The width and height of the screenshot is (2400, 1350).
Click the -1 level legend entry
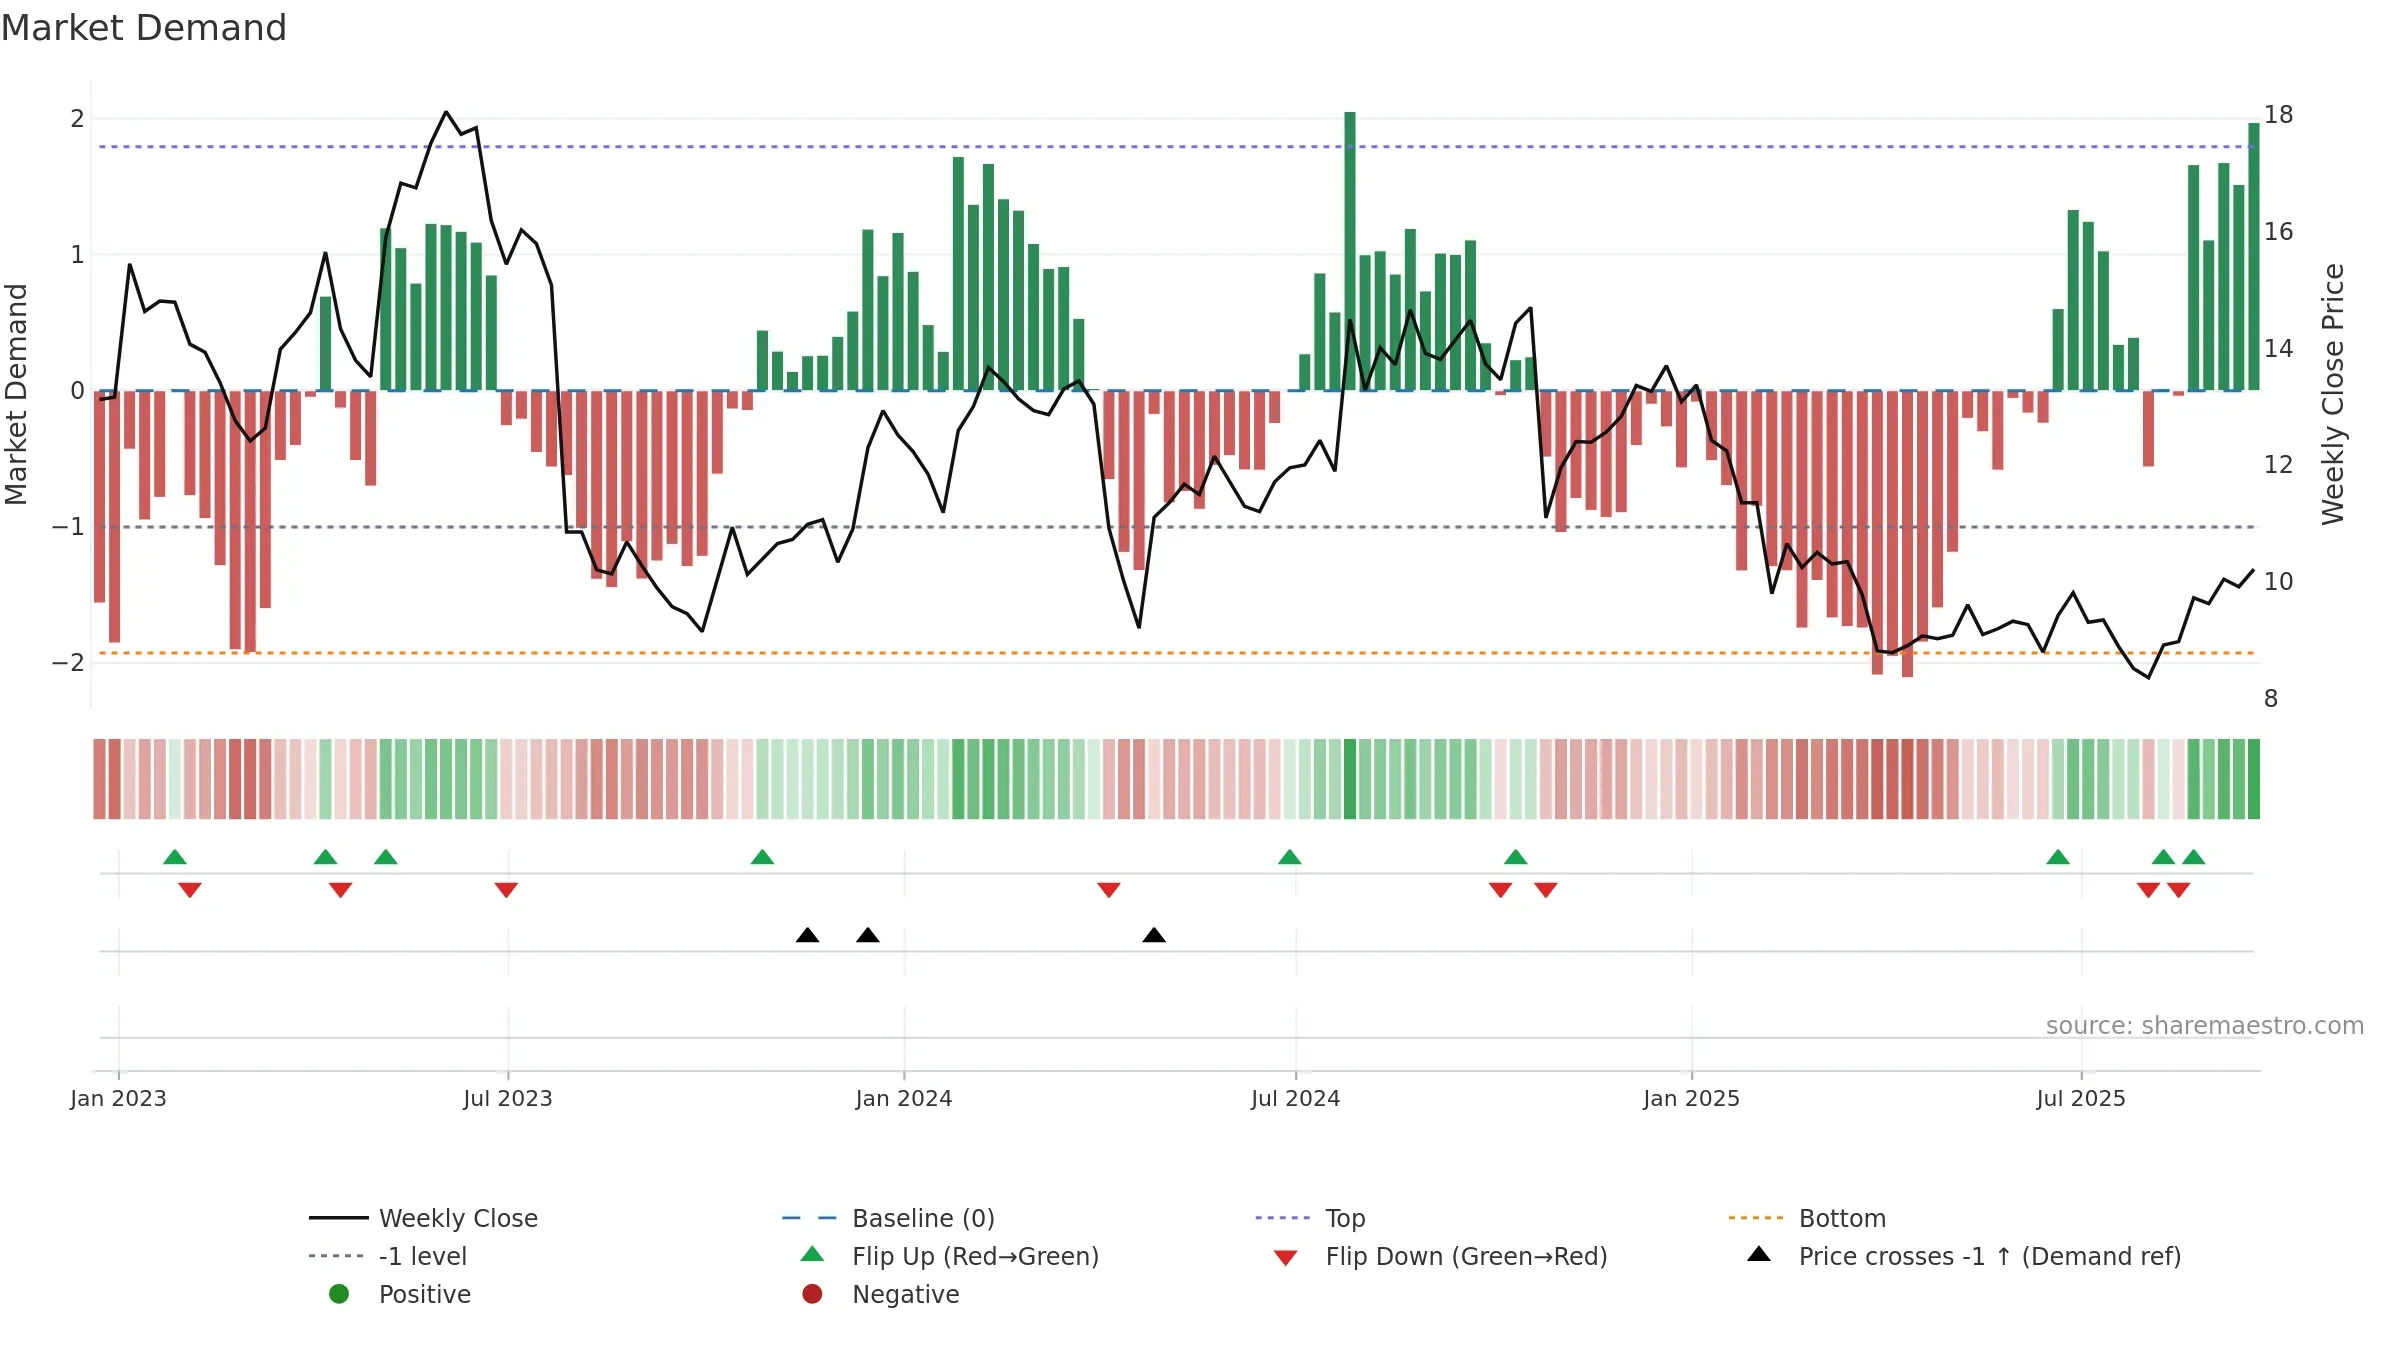coord(388,1256)
